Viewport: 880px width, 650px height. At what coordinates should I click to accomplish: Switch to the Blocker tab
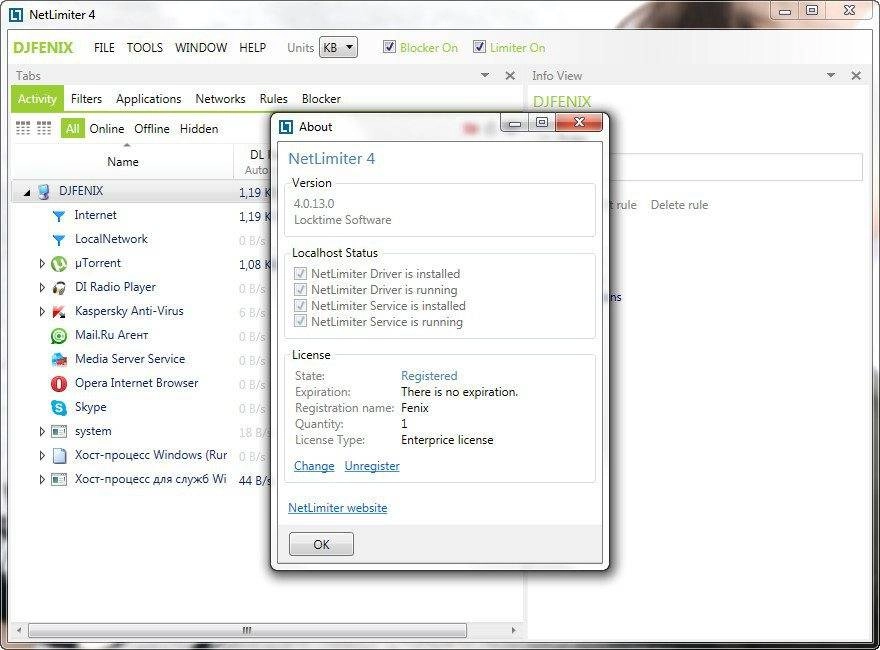click(x=321, y=99)
